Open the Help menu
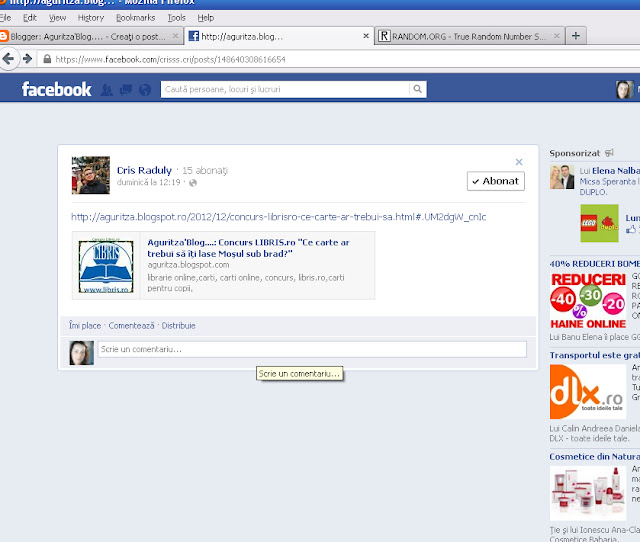Viewport: 640px width, 542px height. (x=206, y=18)
